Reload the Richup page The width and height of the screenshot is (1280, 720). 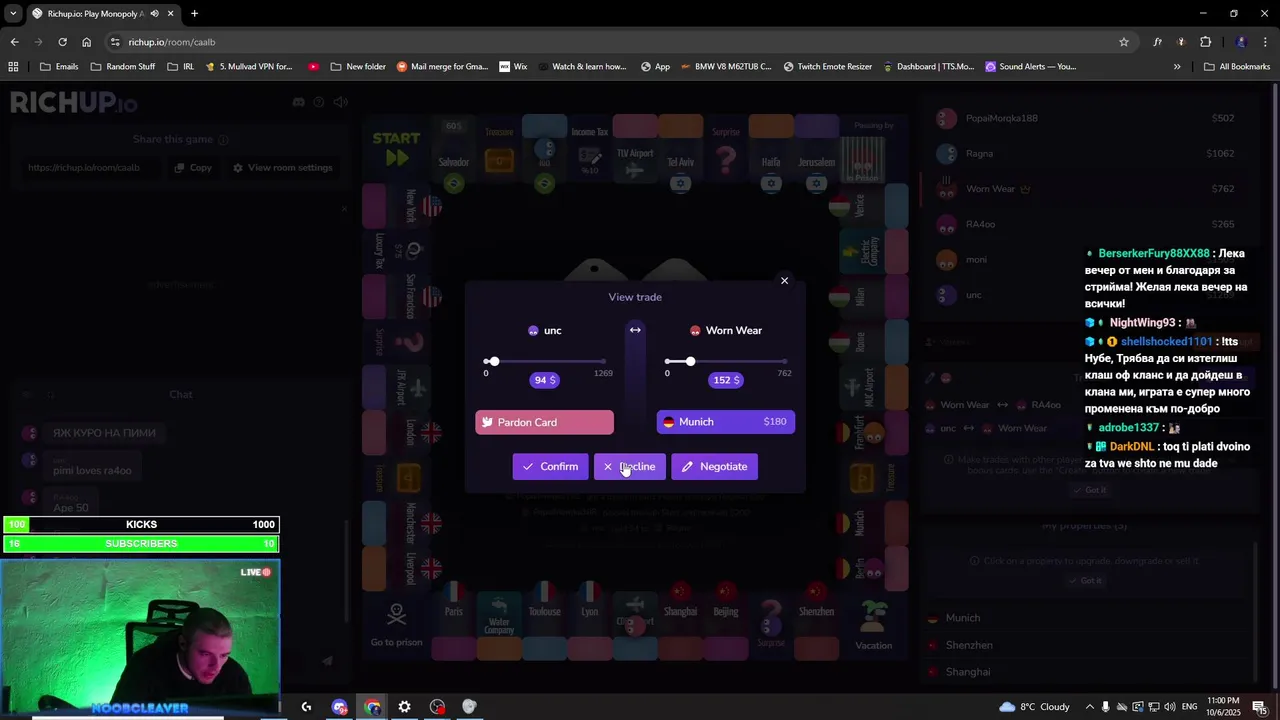coord(62,42)
